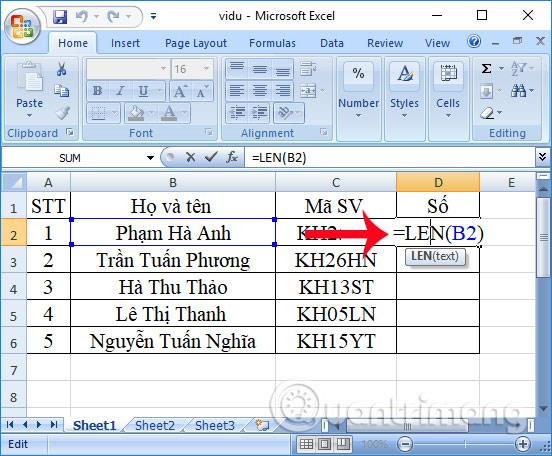Toggle Wrap Text option
Screen dimensions: 552x456
[308, 69]
